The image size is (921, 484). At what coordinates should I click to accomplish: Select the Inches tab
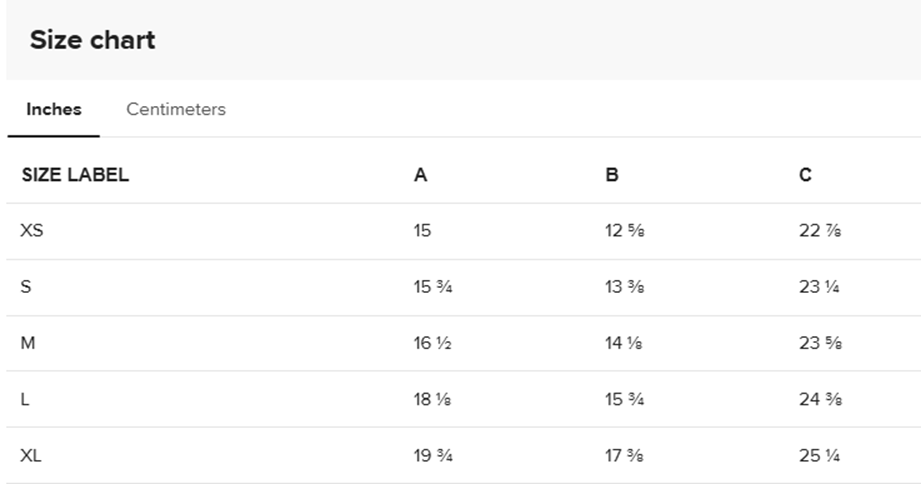pyautogui.click(x=54, y=110)
